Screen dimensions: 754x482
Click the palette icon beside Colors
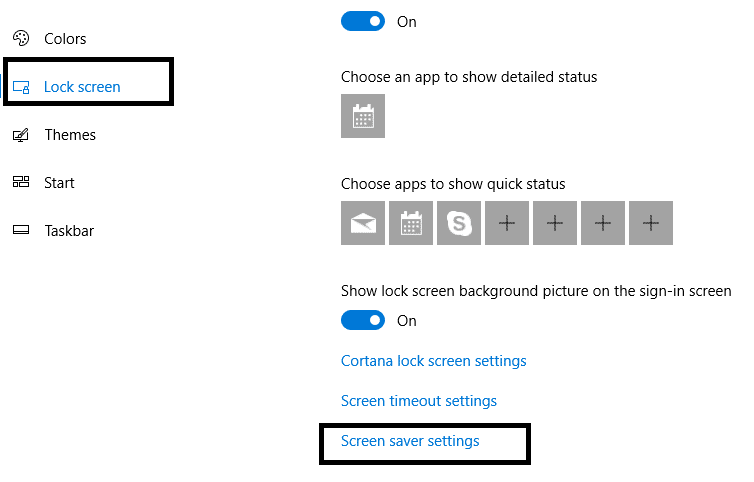tap(20, 39)
